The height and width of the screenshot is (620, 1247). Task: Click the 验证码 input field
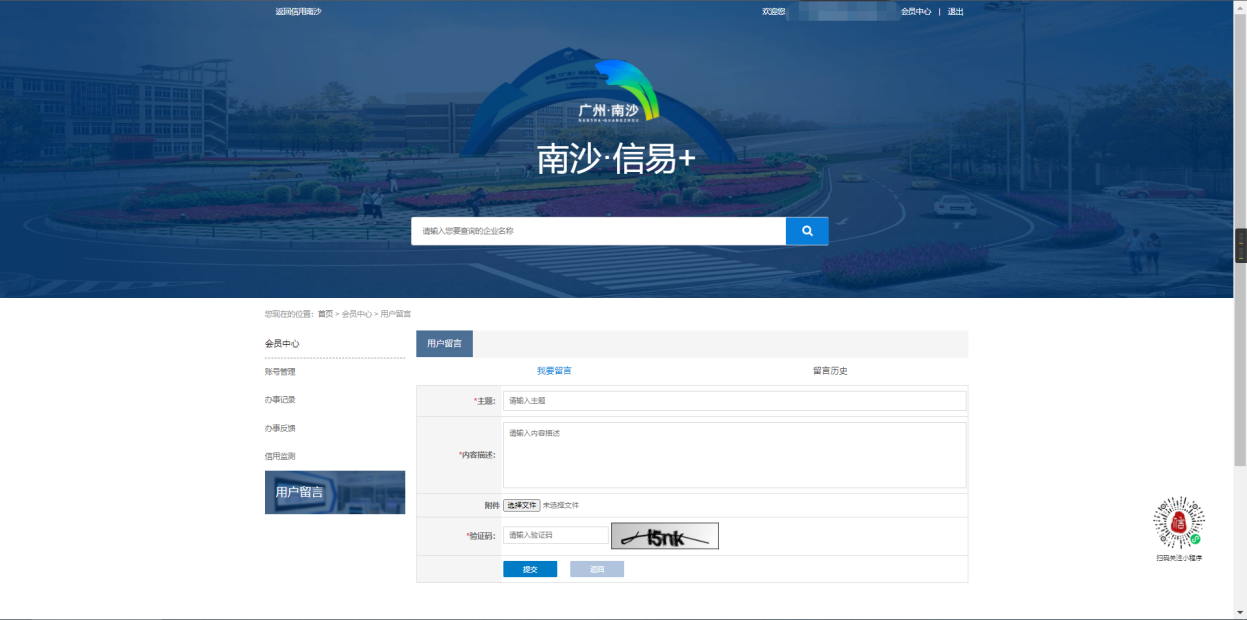(555, 535)
